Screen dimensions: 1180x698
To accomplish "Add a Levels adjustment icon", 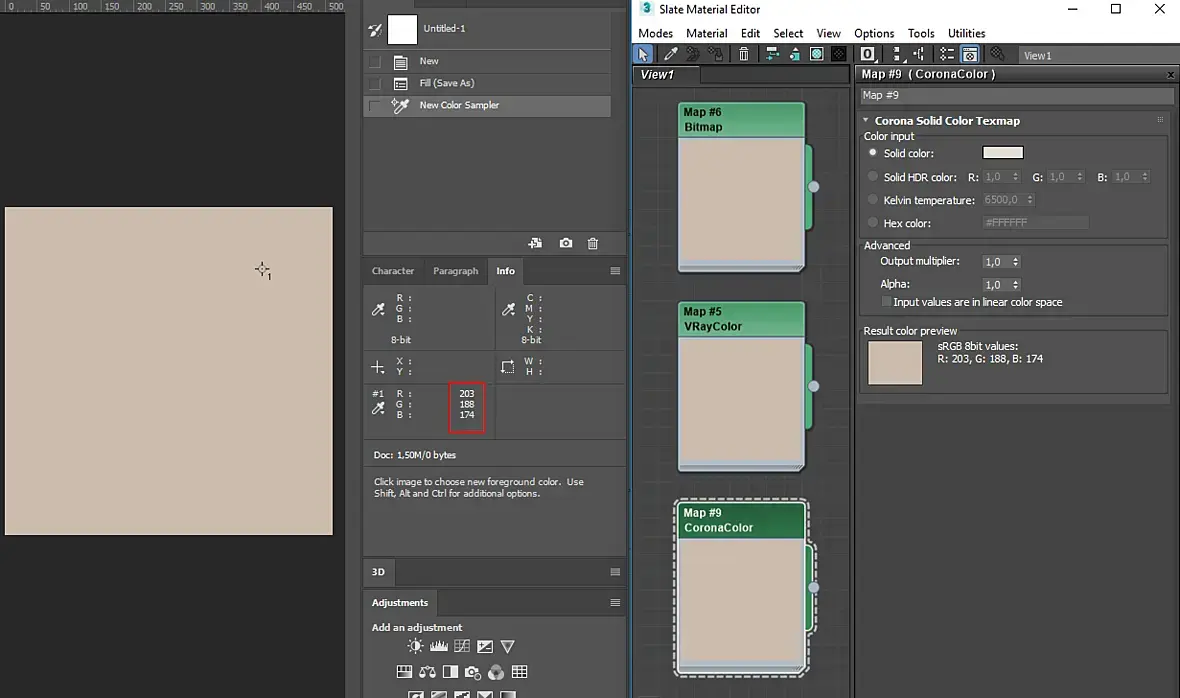I will [x=438, y=646].
